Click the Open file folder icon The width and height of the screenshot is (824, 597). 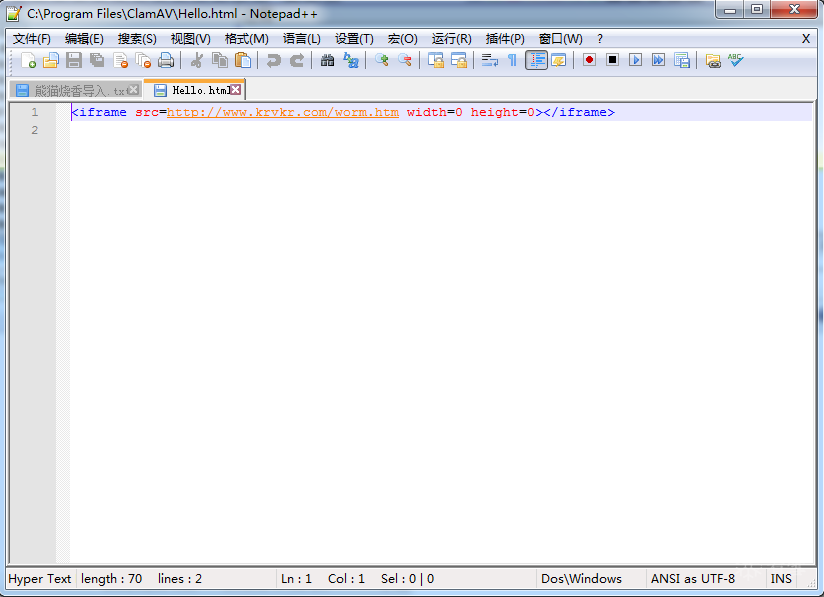click(50, 60)
